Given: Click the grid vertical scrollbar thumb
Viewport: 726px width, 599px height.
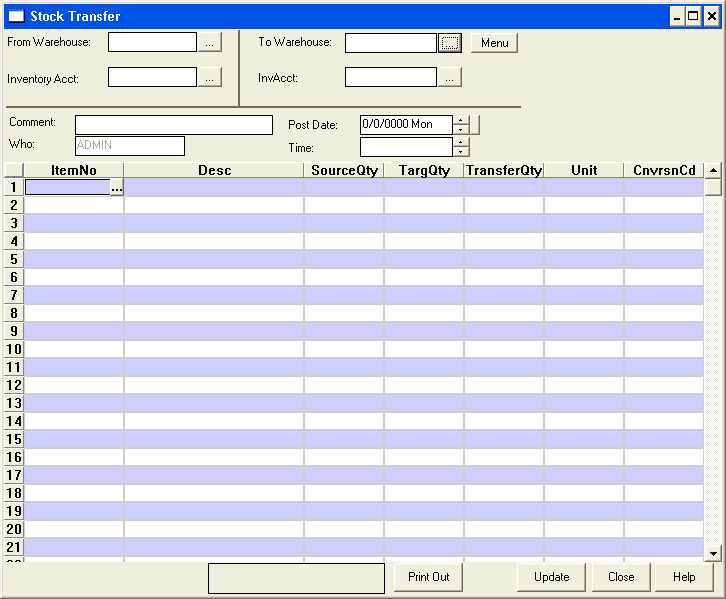Looking at the screenshot, I should click(x=713, y=187).
